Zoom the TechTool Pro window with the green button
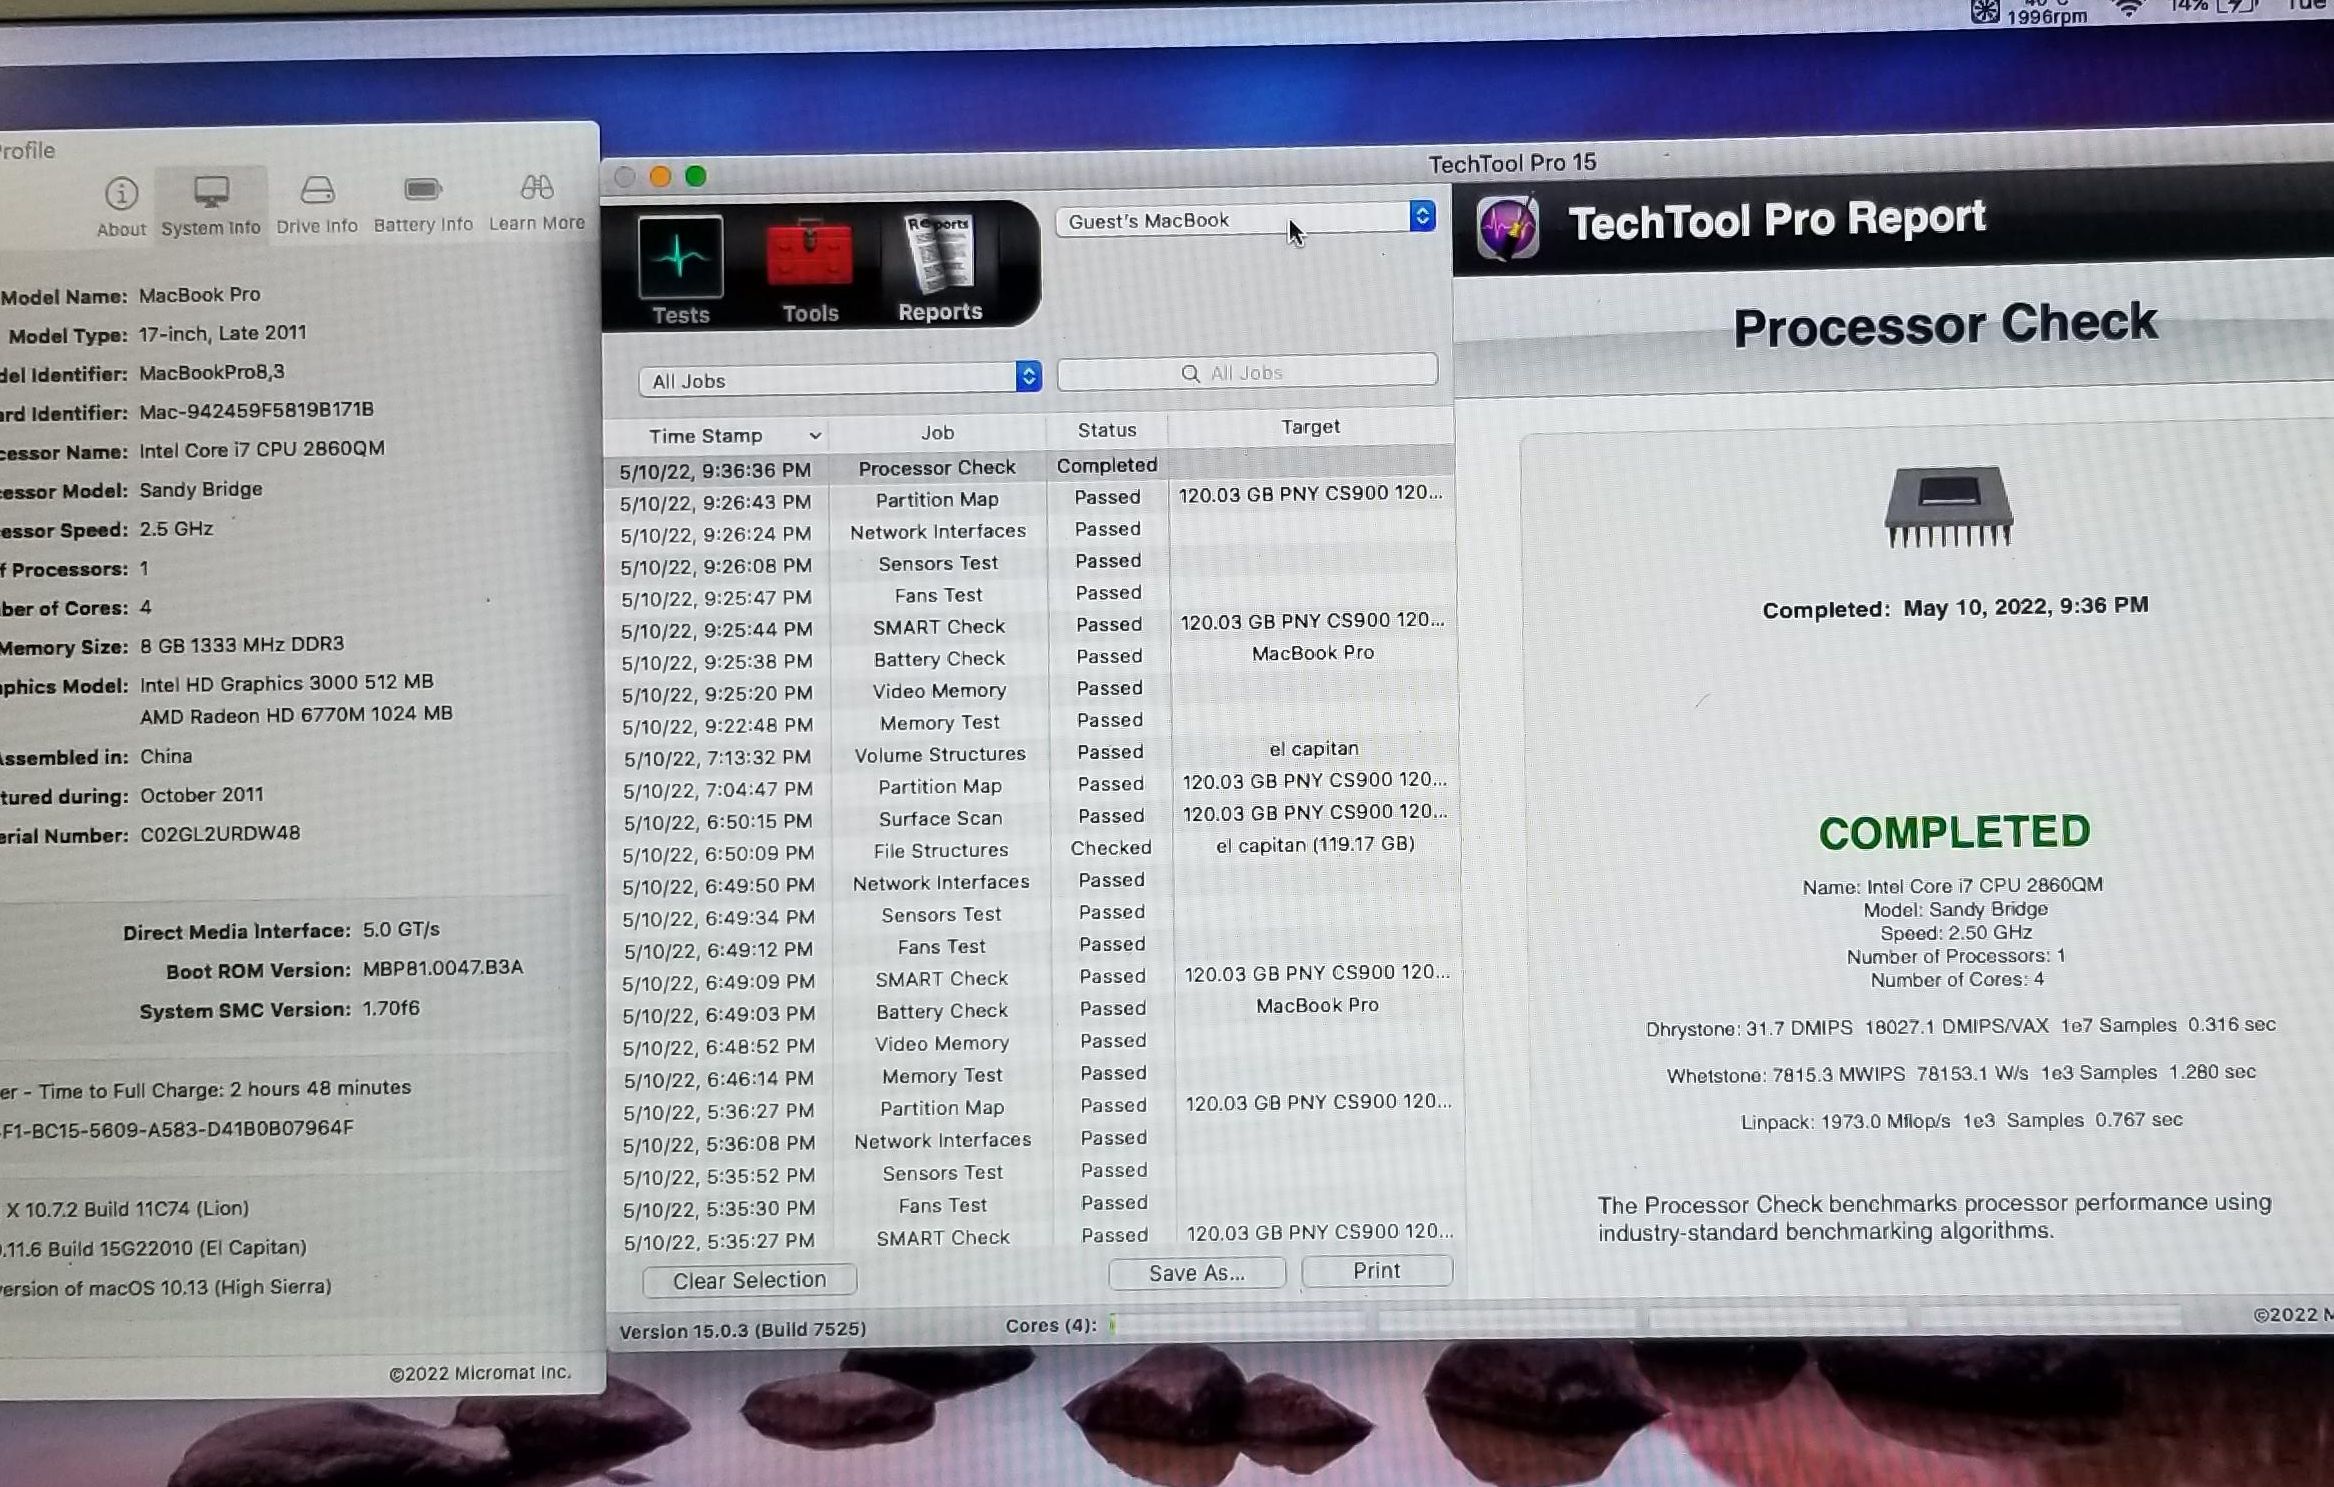 (696, 176)
